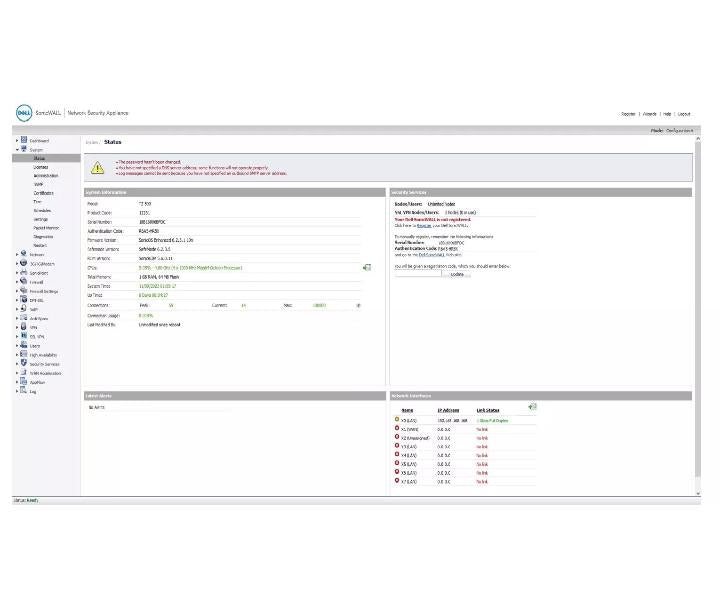Click the registration code input field

coord(418,274)
